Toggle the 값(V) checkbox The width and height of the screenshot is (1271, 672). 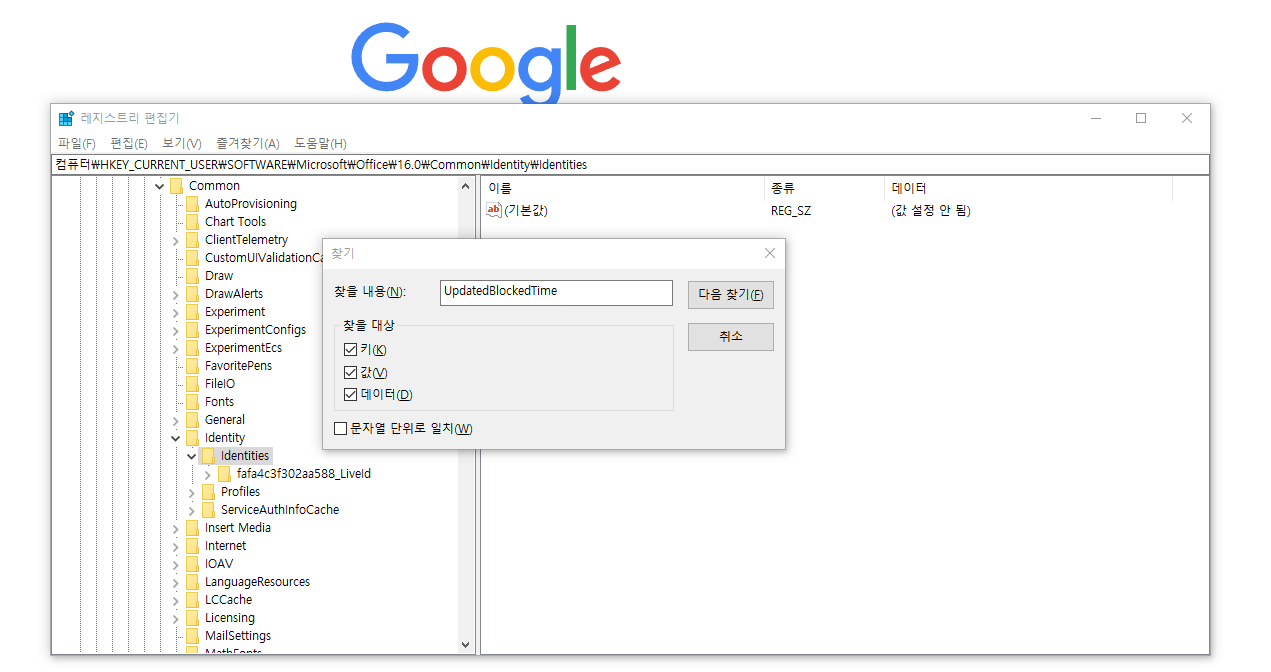tap(350, 372)
